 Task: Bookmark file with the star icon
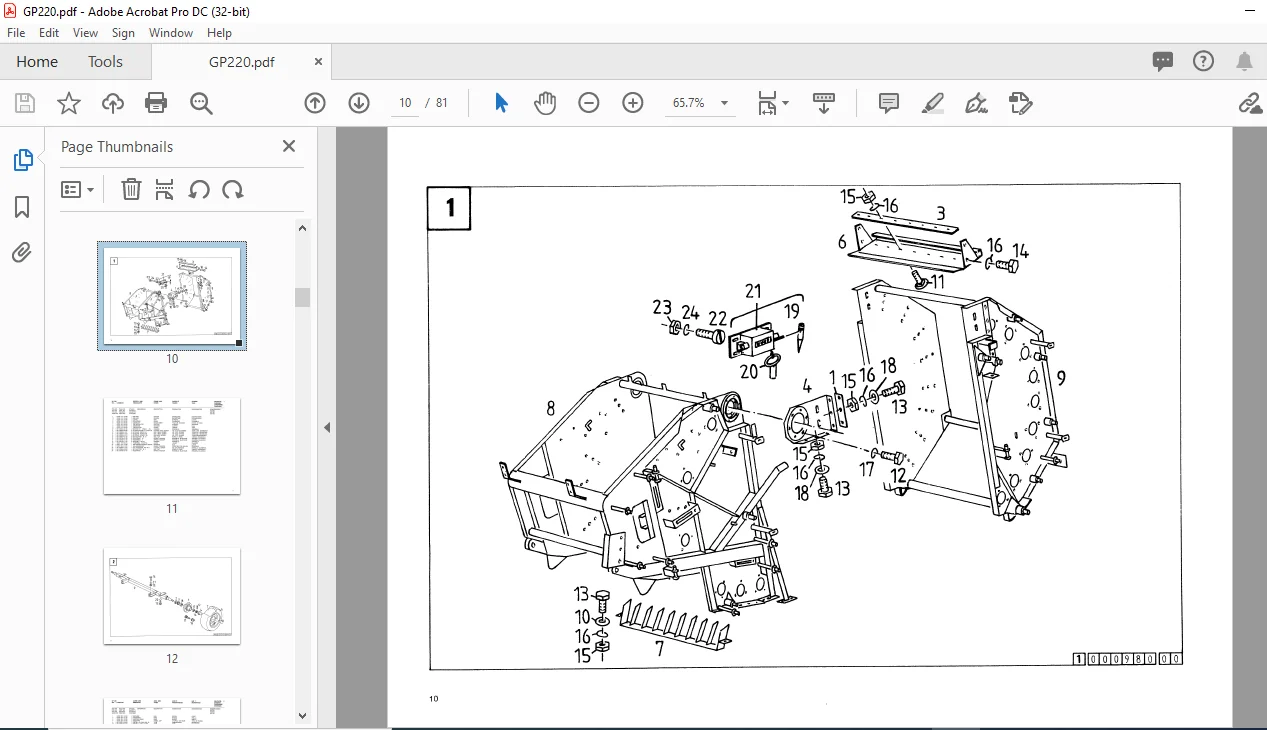point(68,103)
